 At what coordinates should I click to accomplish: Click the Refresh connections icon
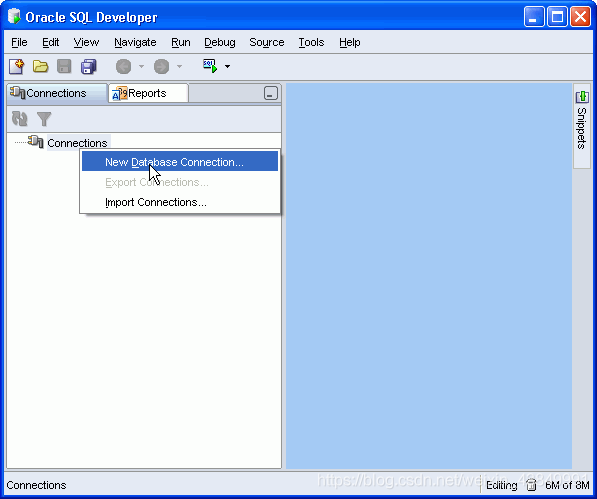click(19, 119)
